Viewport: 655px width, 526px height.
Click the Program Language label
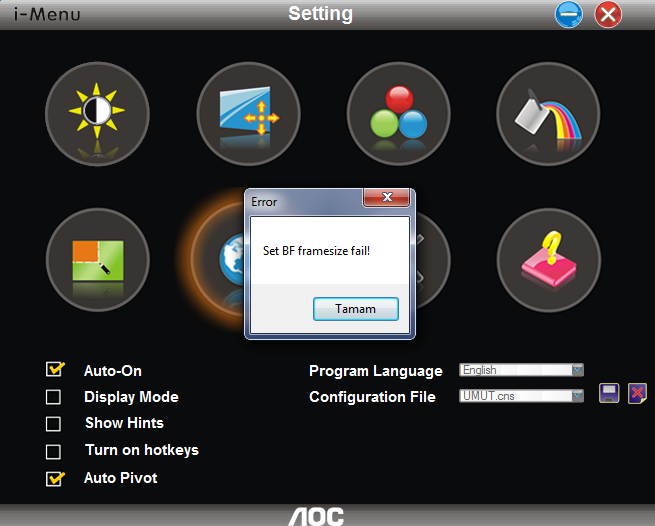376,371
